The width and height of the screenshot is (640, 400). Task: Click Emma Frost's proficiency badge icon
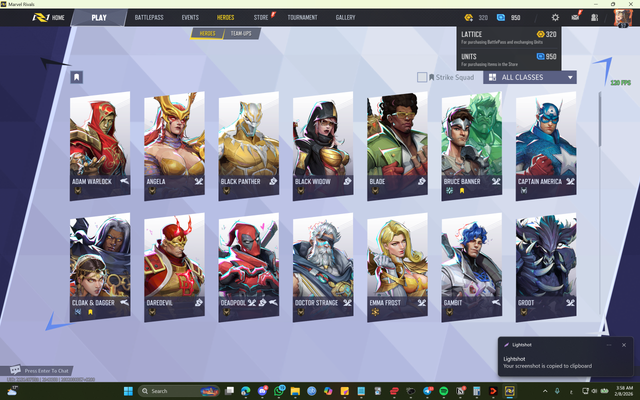click(x=375, y=312)
